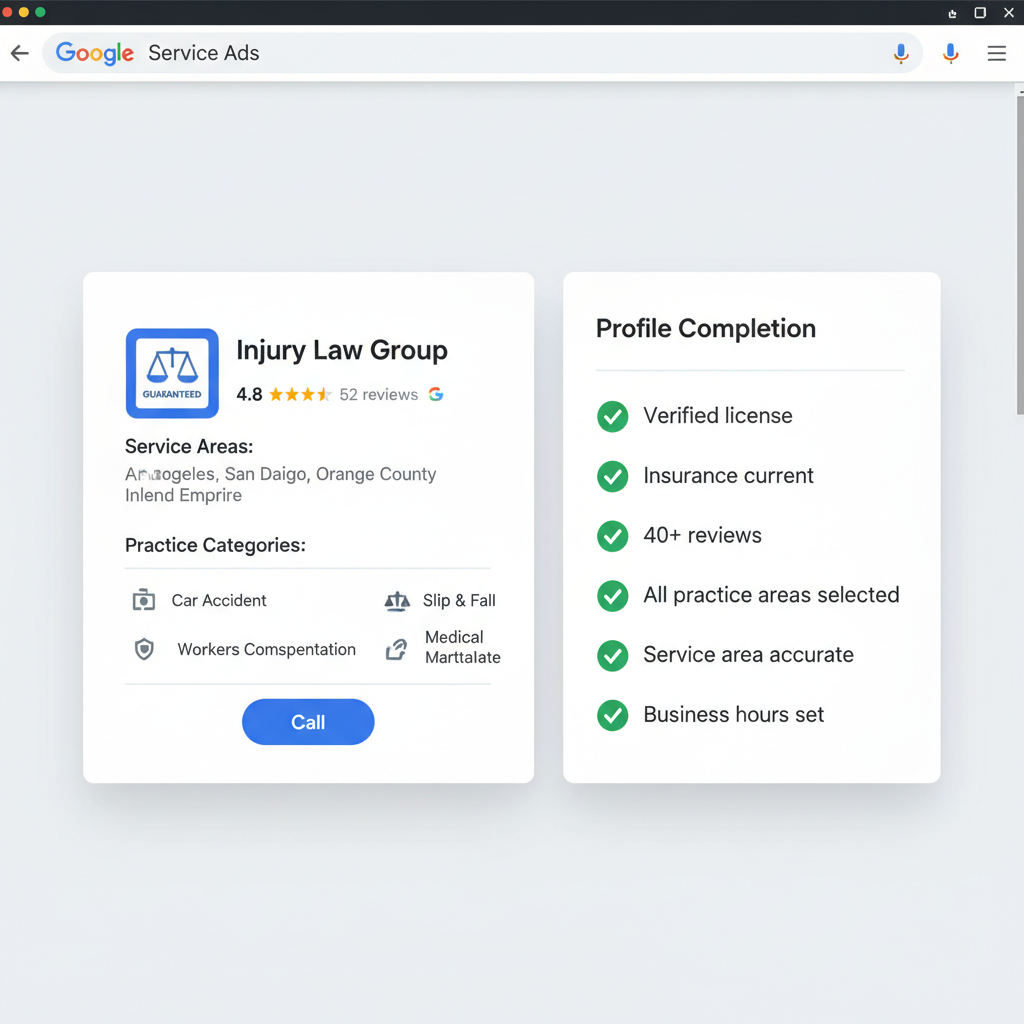Click the Medical Malpractice label
The height and width of the screenshot is (1024, 1024).
pos(462,647)
